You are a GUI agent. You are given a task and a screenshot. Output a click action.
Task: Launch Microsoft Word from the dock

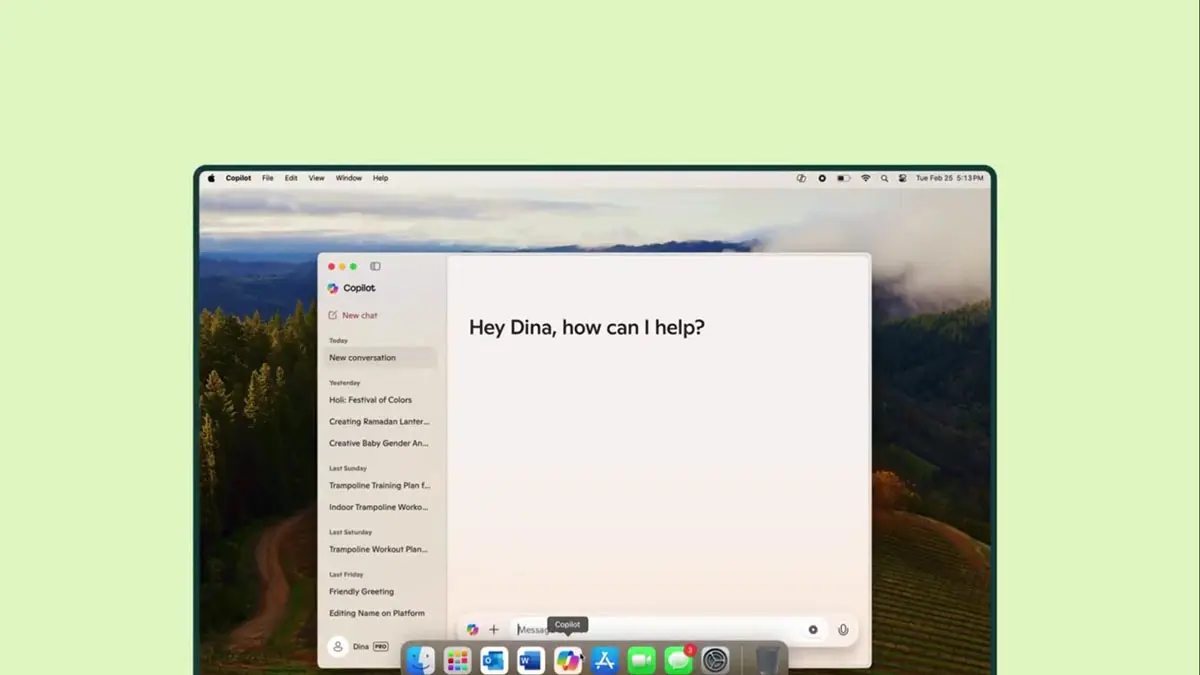pos(528,660)
